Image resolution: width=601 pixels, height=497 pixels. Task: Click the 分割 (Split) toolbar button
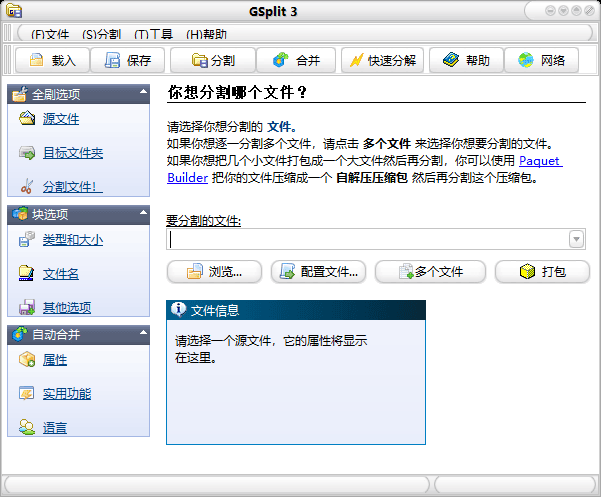[213, 60]
